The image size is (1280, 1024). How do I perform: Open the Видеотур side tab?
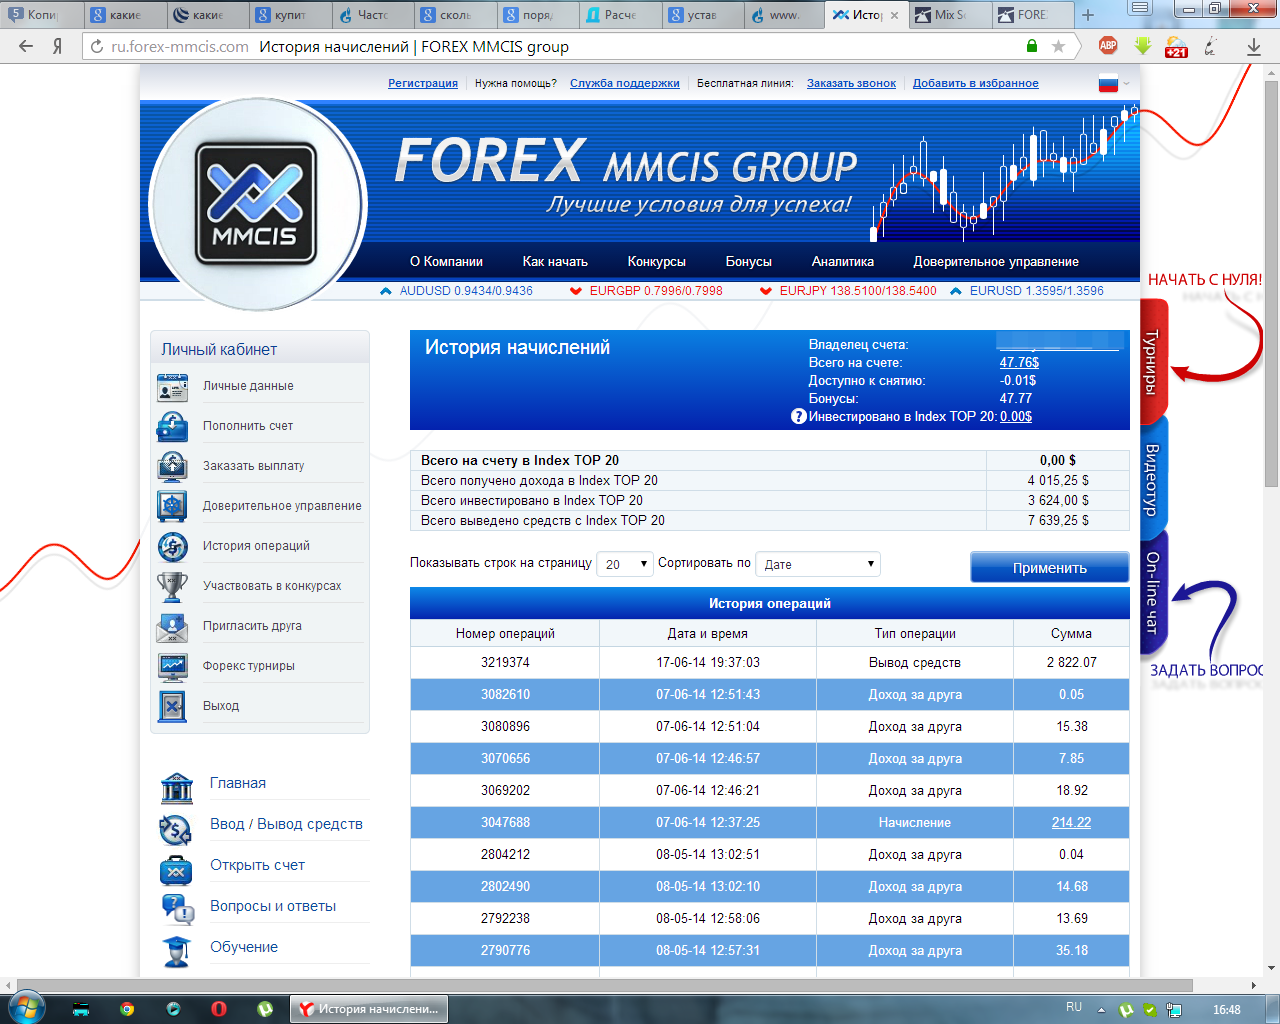pos(1153,479)
